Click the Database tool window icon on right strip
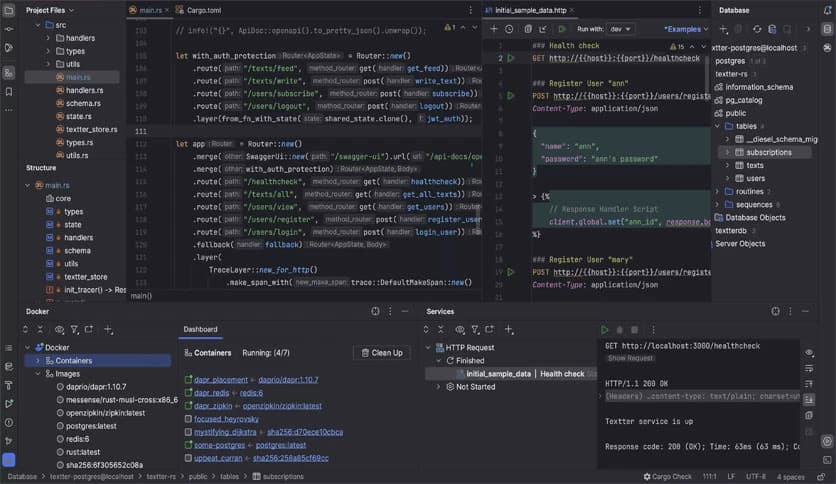This screenshot has width=836, height=484. pos(827,29)
